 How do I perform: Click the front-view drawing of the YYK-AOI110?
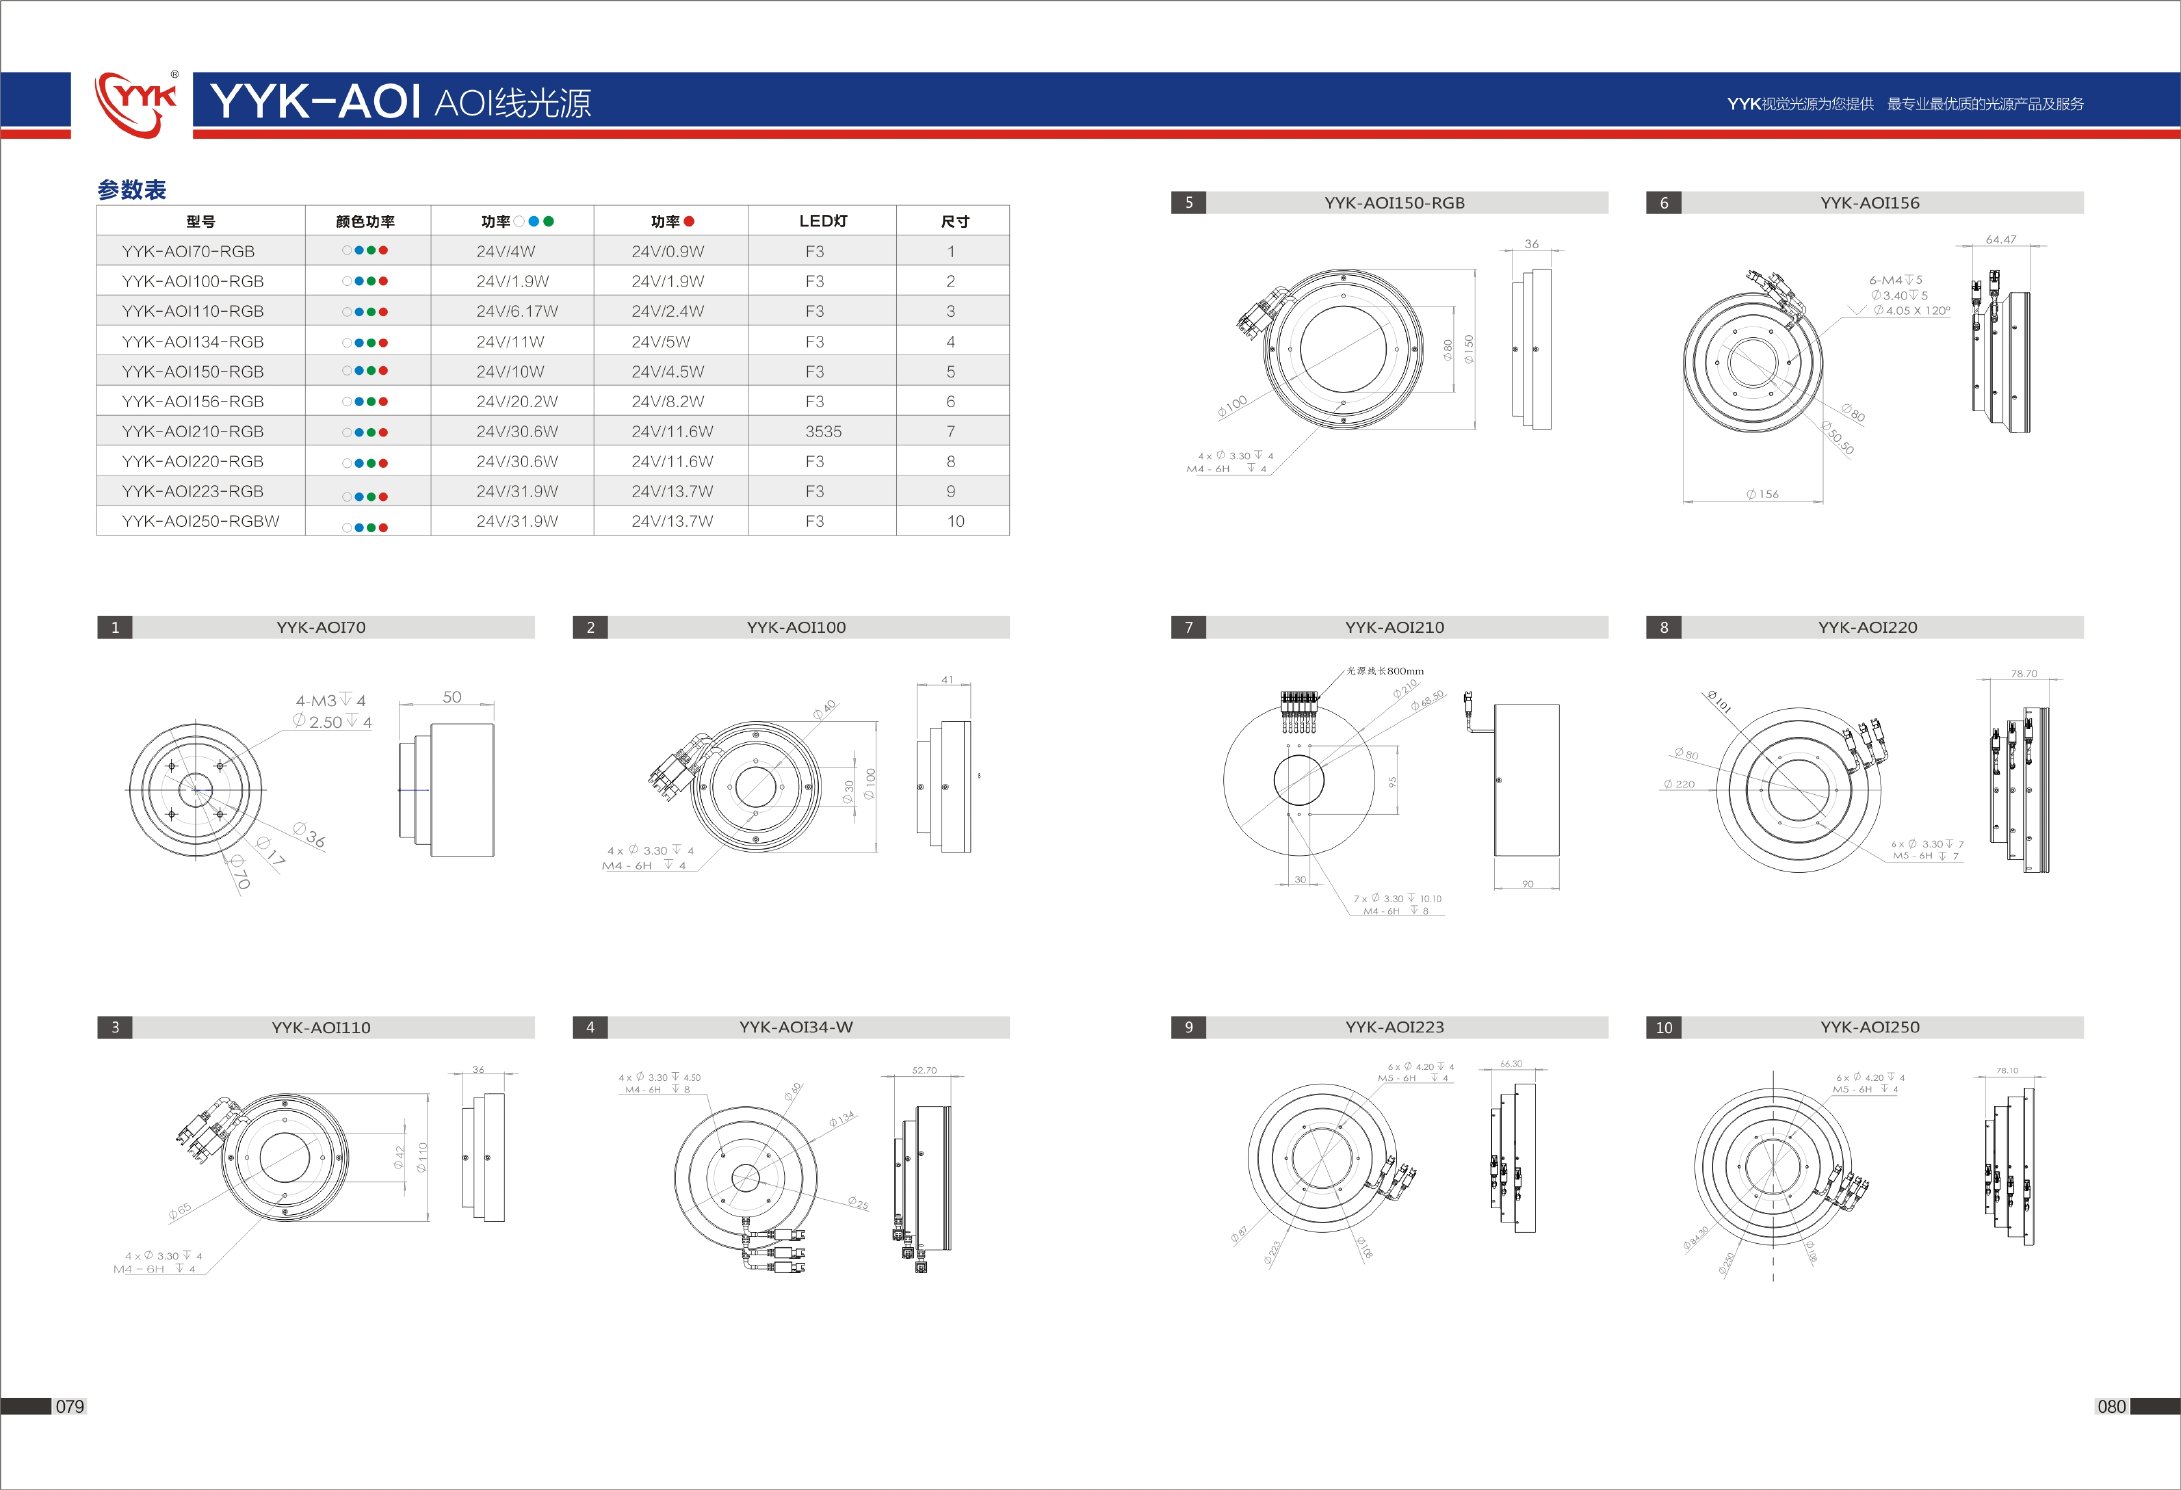coord(284,1157)
